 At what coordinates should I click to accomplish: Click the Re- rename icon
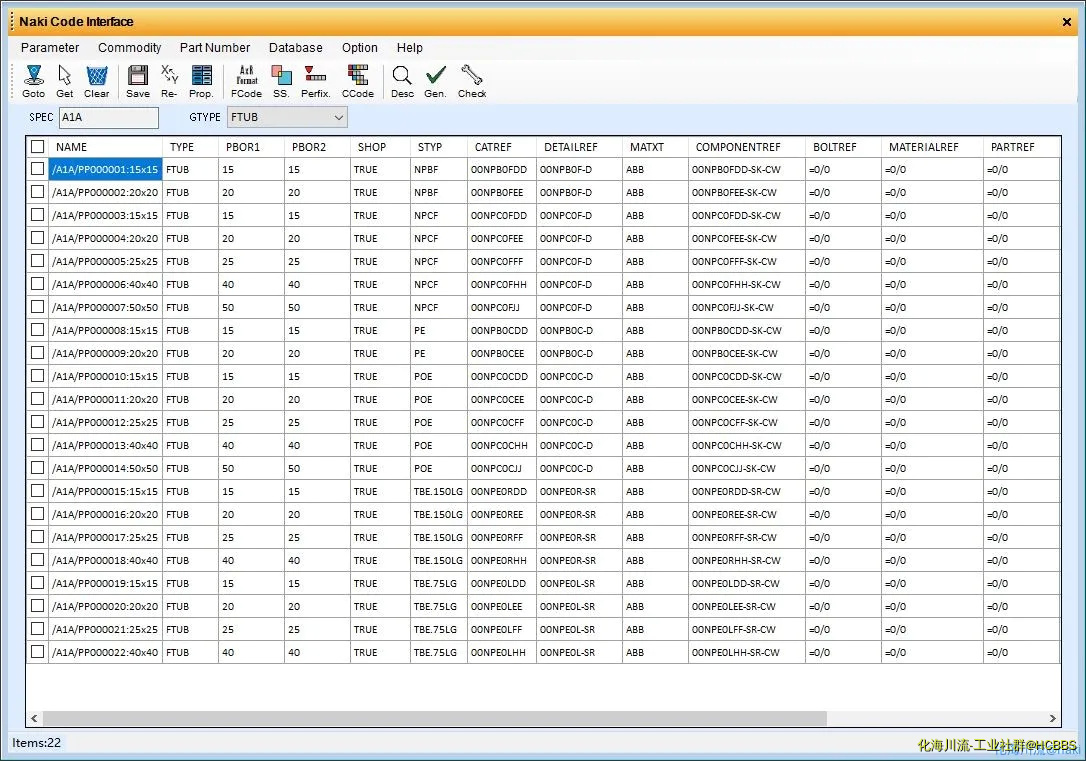point(169,81)
